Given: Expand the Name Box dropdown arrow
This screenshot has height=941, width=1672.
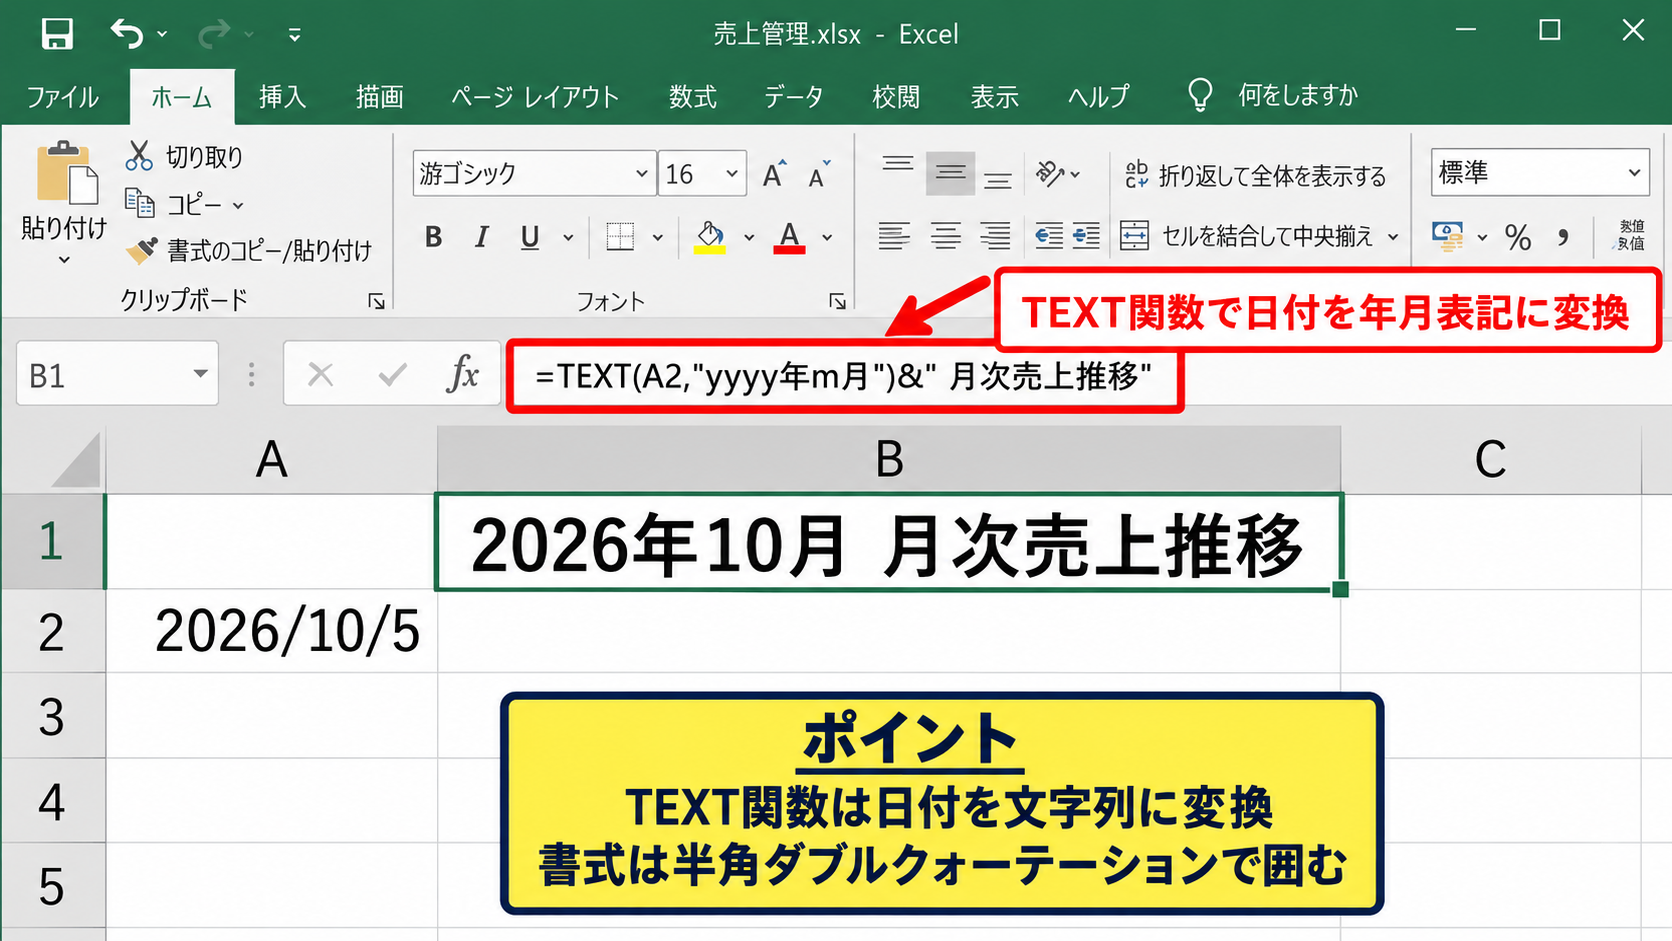Looking at the screenshot, I should 200,374.
